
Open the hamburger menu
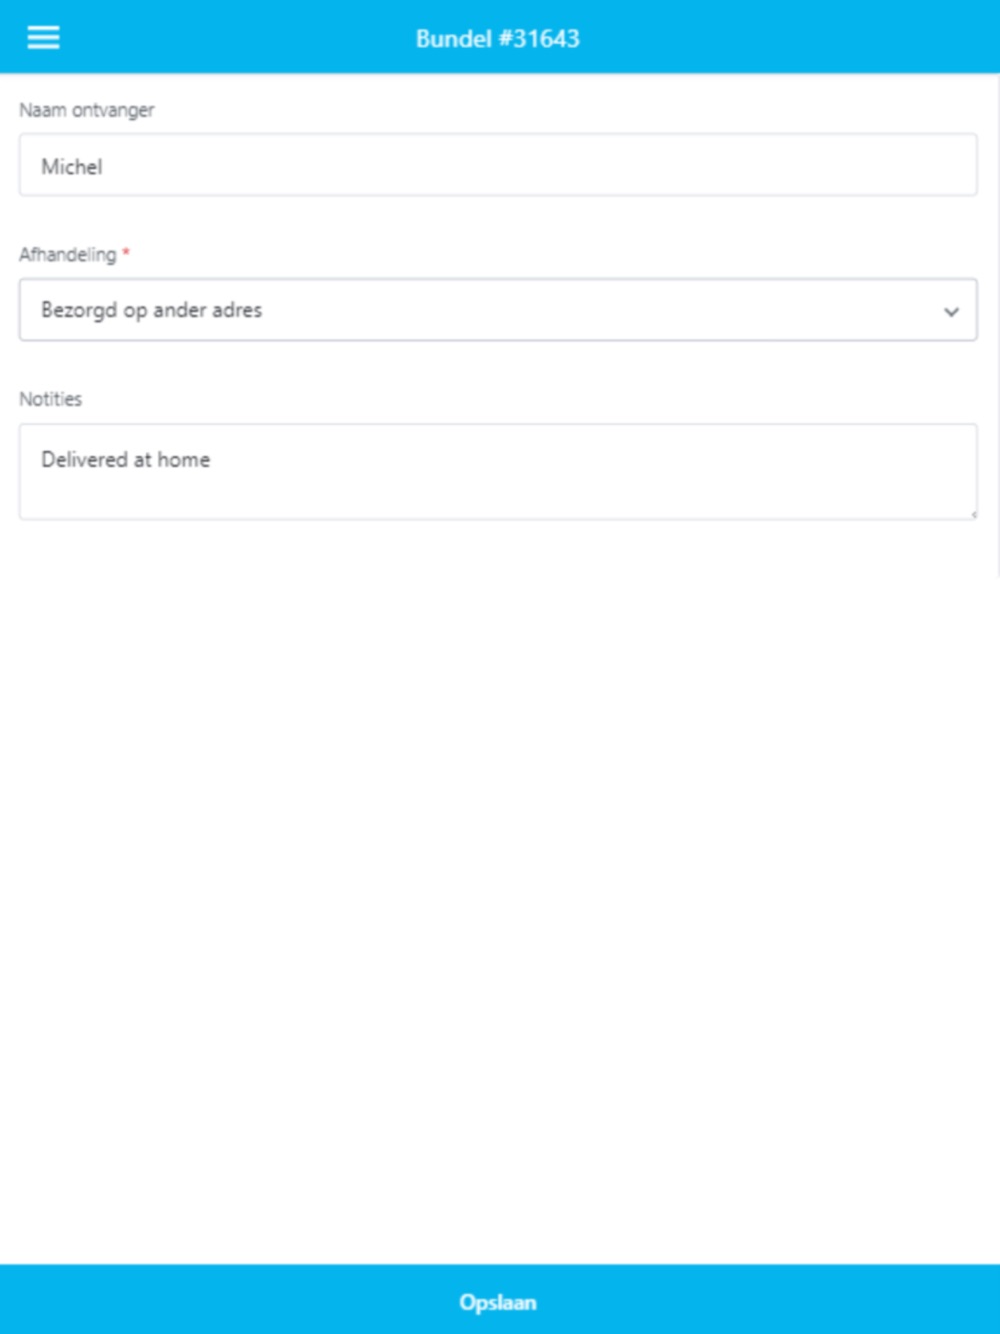43,38
